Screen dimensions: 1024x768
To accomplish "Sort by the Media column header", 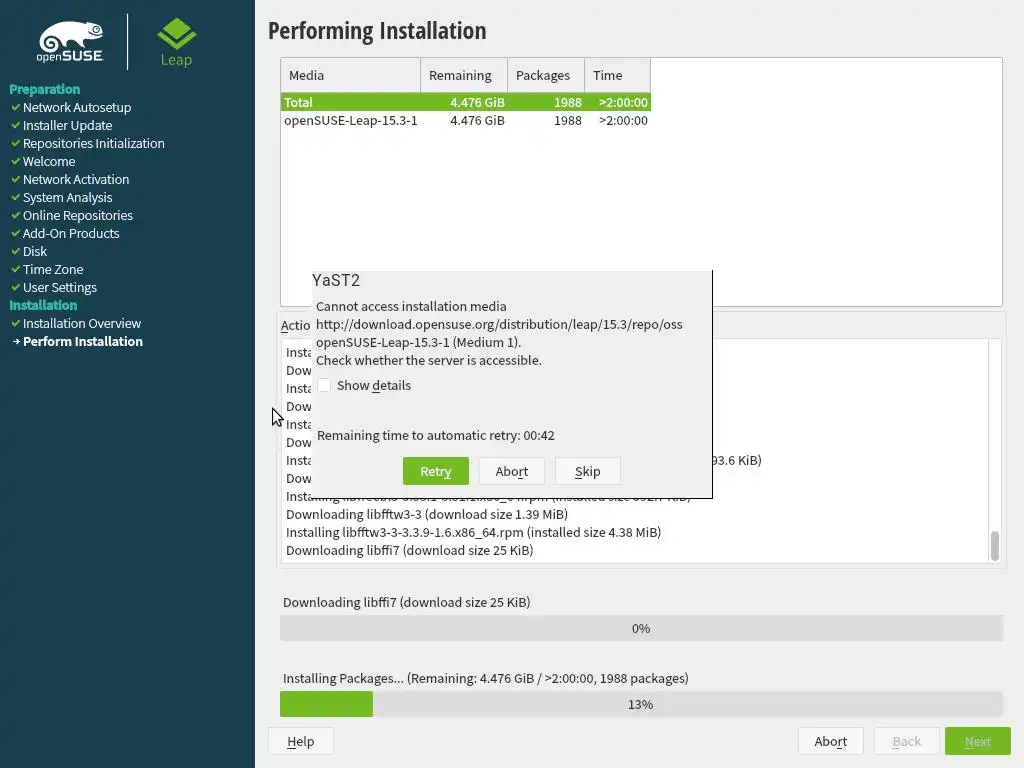I will click(351, 75).
